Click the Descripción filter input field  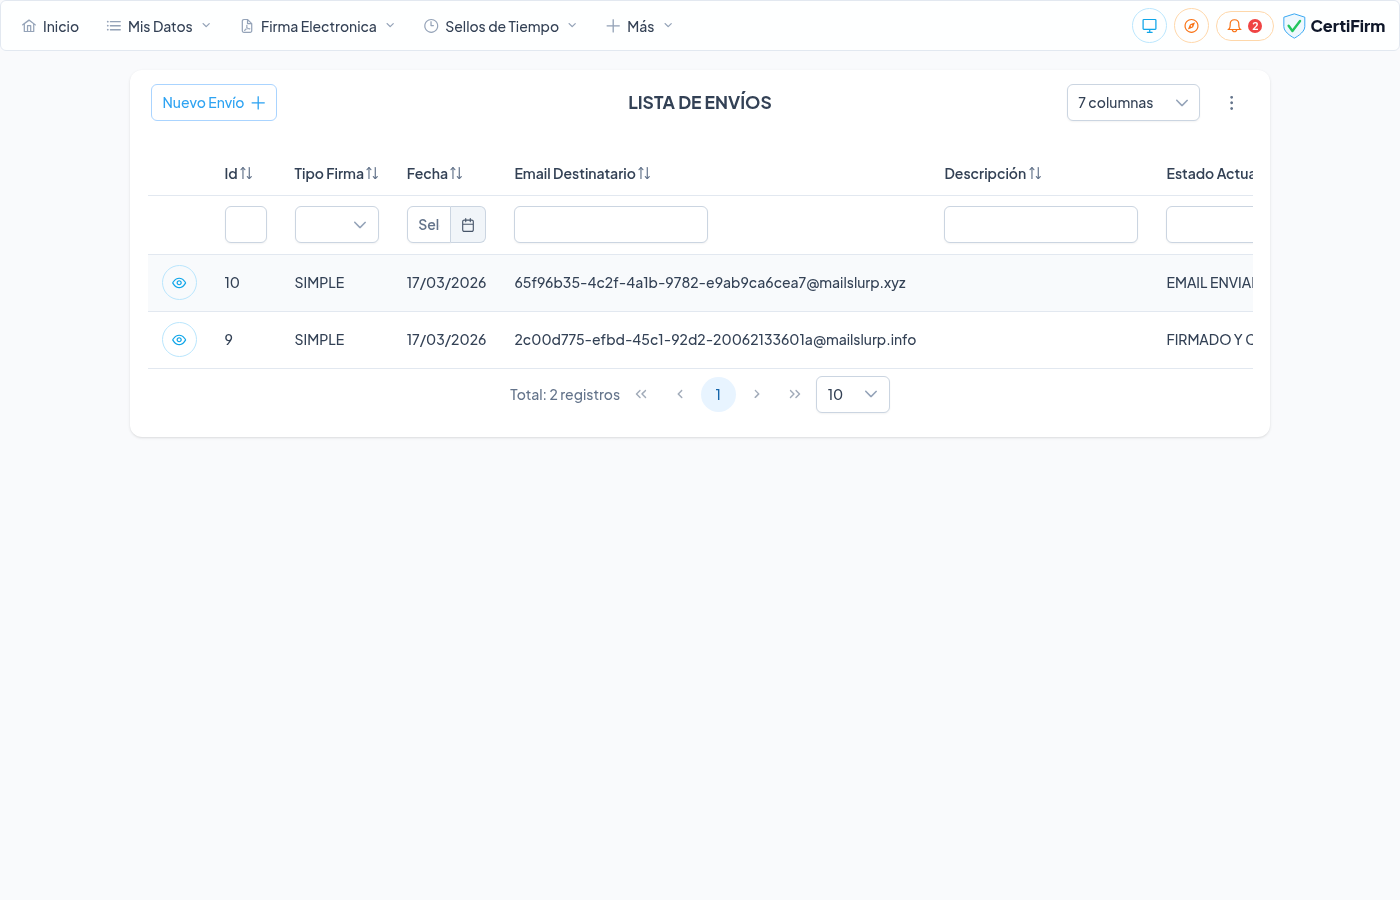click(x=1040, y=224)
